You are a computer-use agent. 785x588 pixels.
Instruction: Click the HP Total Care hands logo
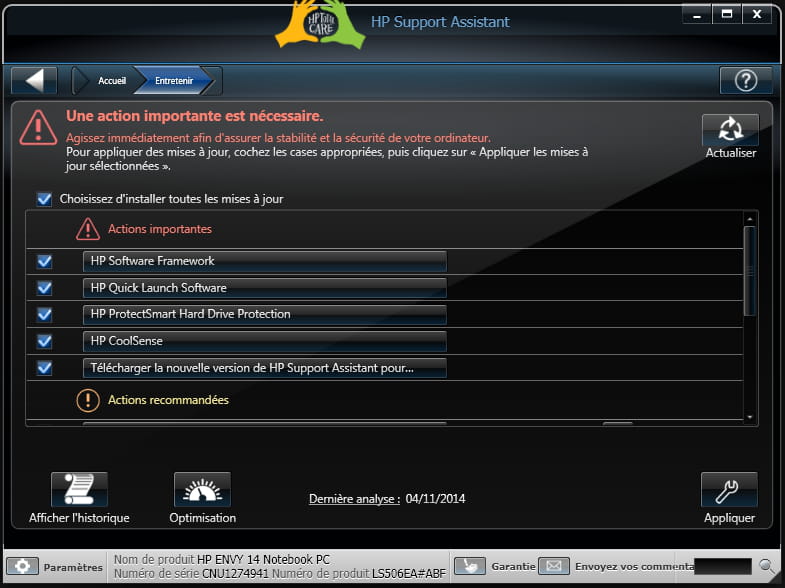click(x=320, y=24)
